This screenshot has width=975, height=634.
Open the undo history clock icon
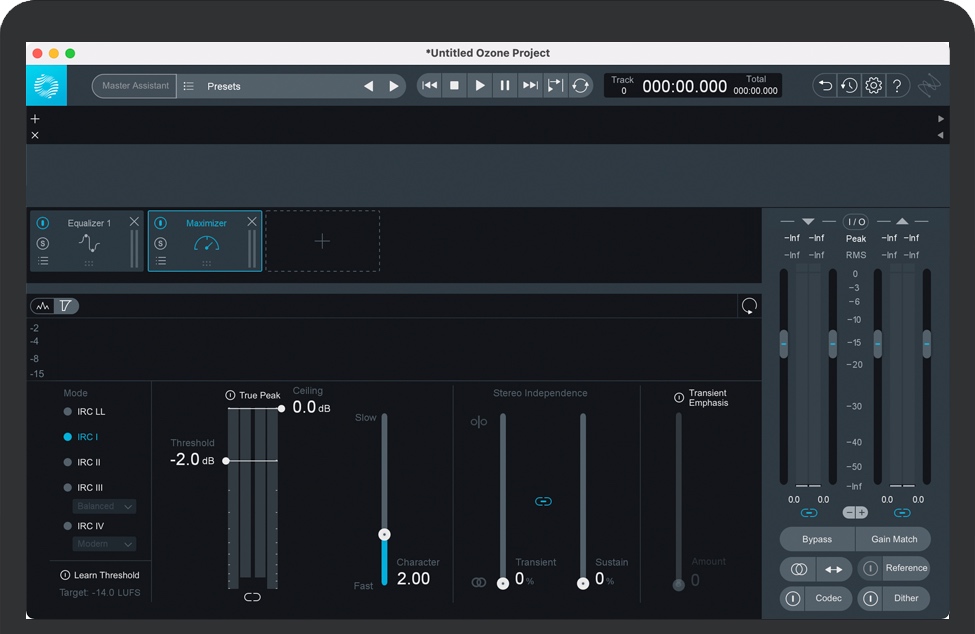point(849,86)
